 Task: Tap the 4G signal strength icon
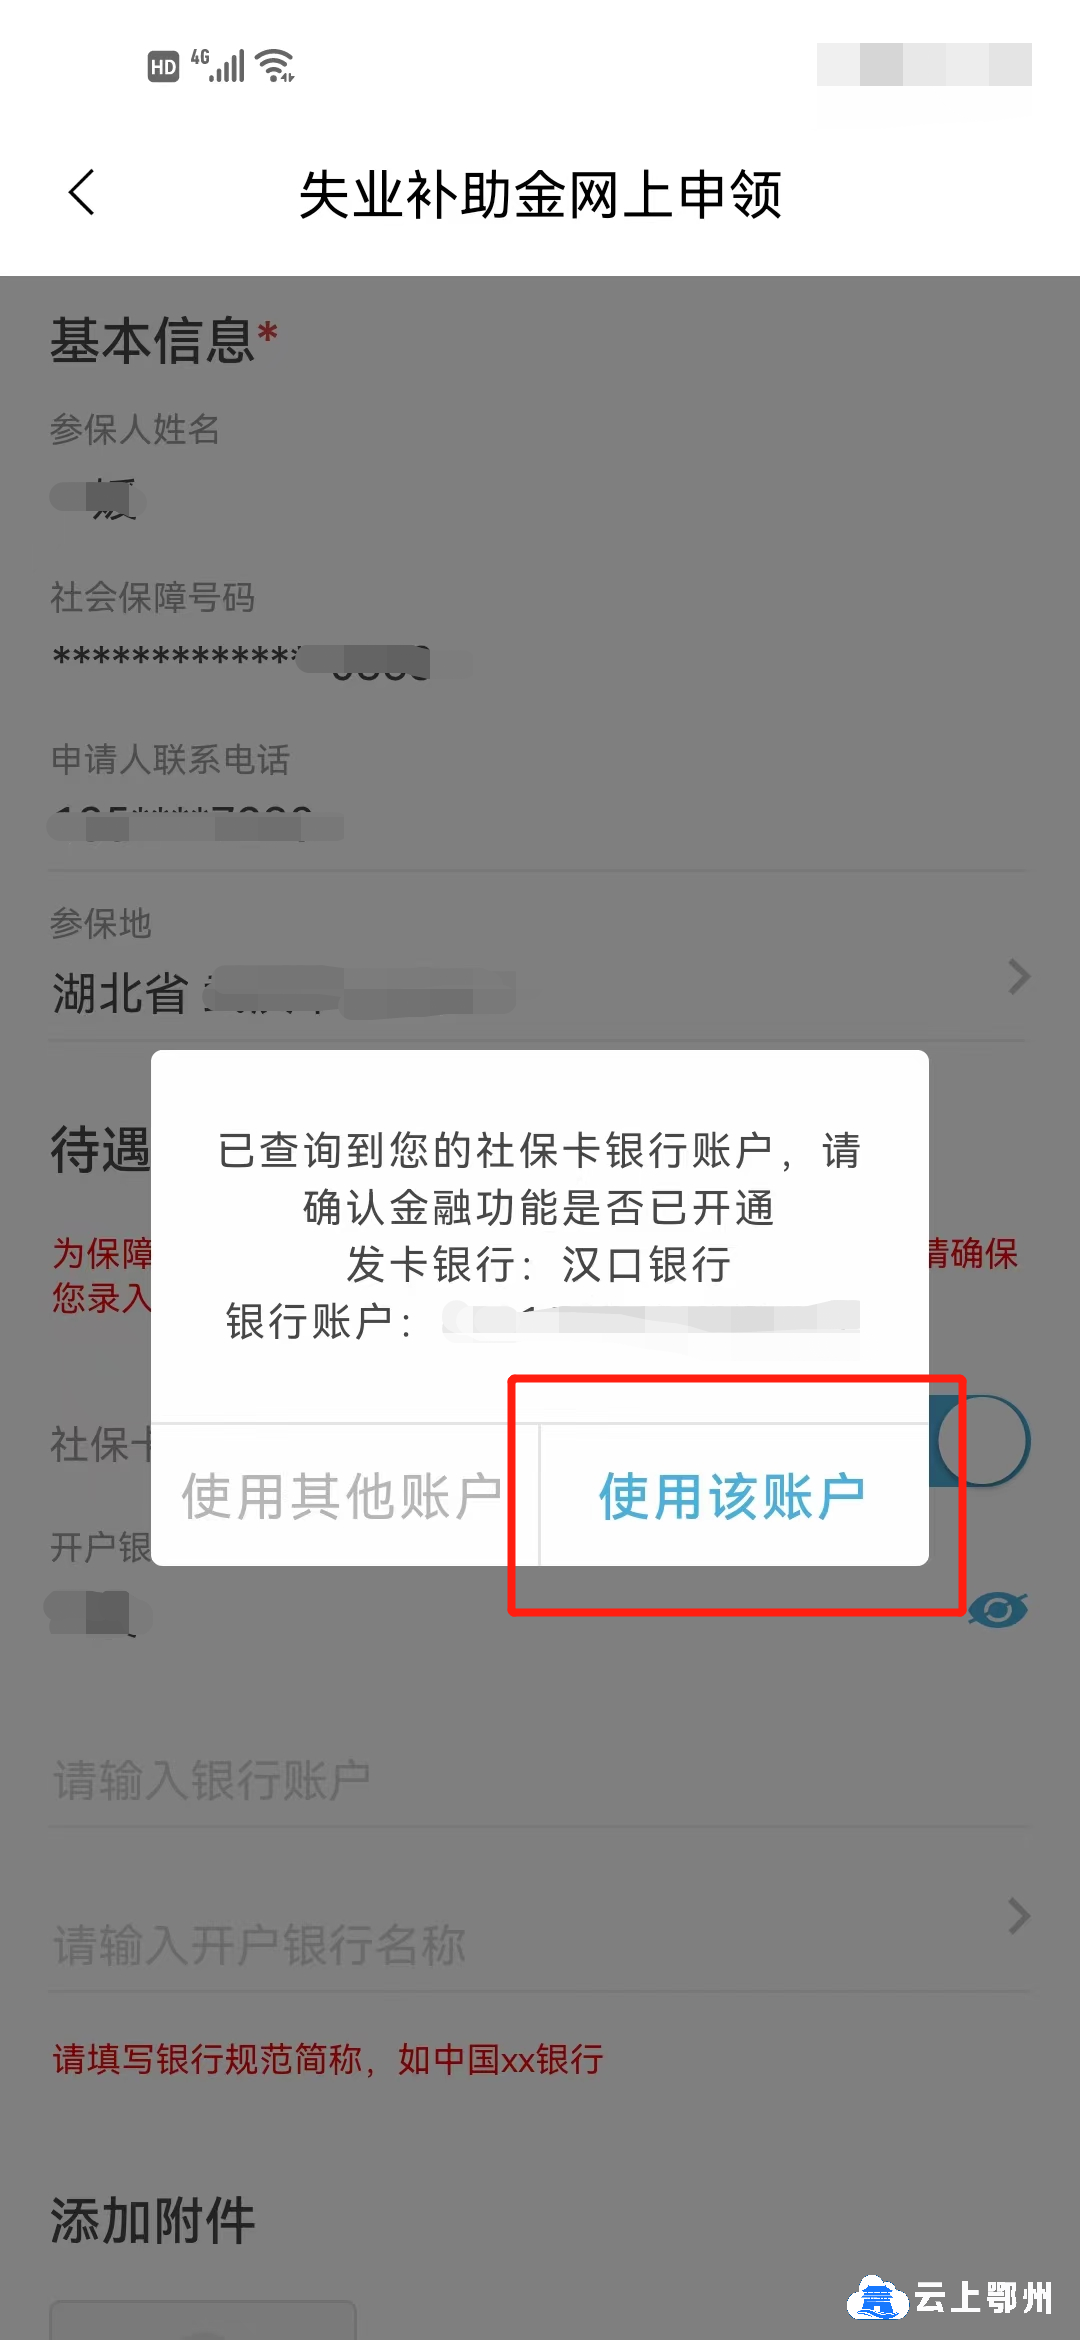[218, 66]
